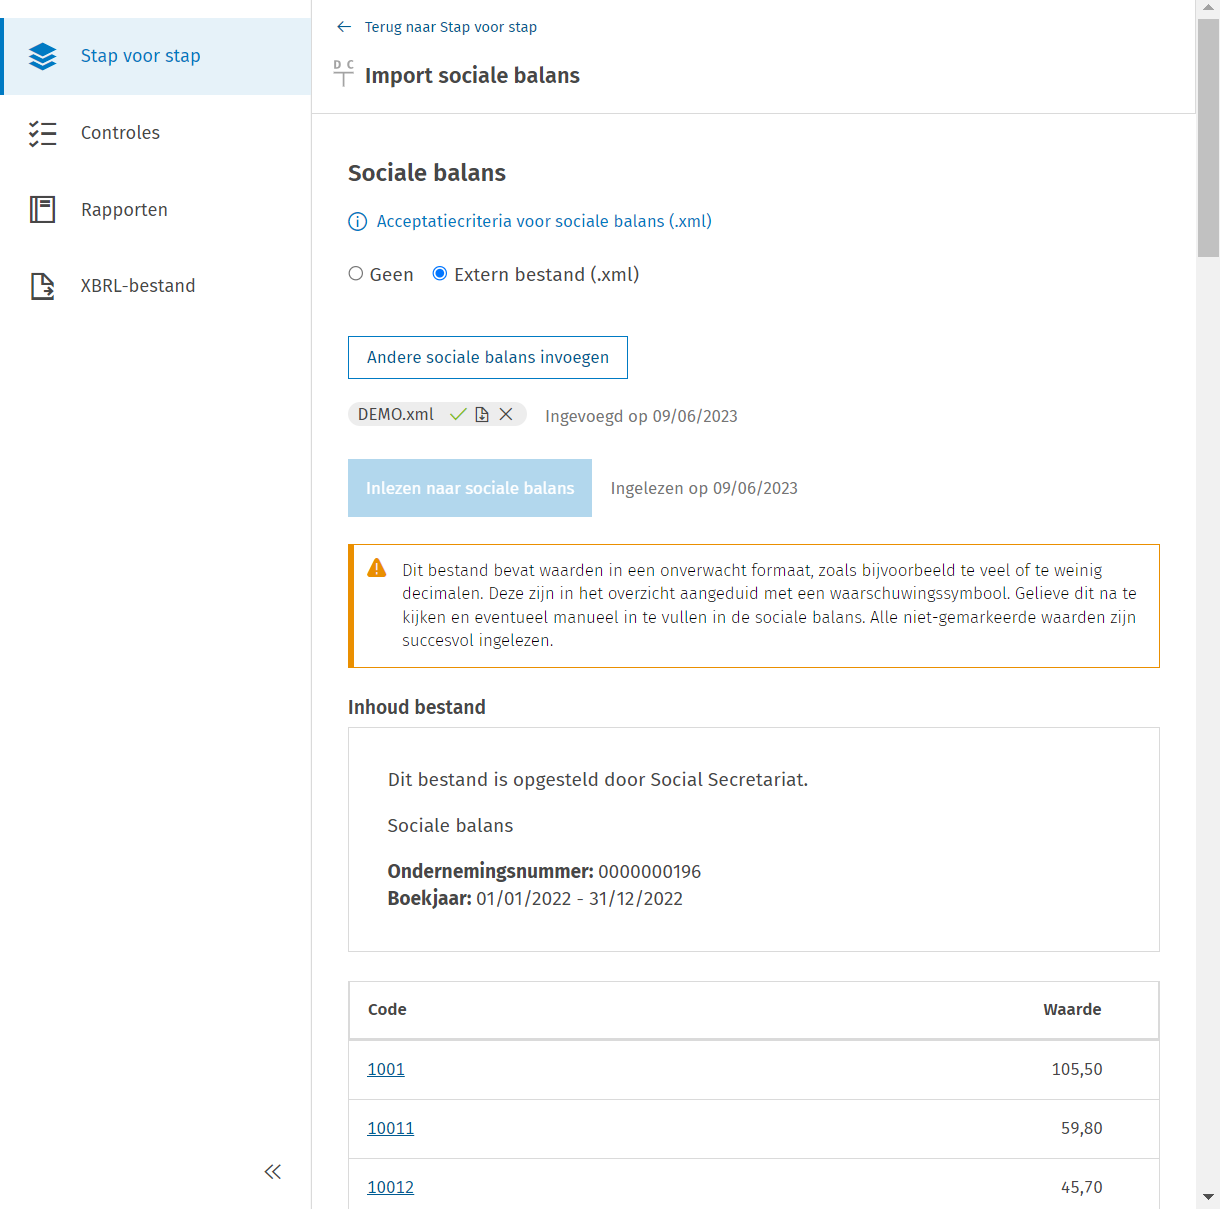Viewport: 1220px width, 1209px height.
Task: Collapse the sidebar with the double chevron
Action: tap(272, 1172)
